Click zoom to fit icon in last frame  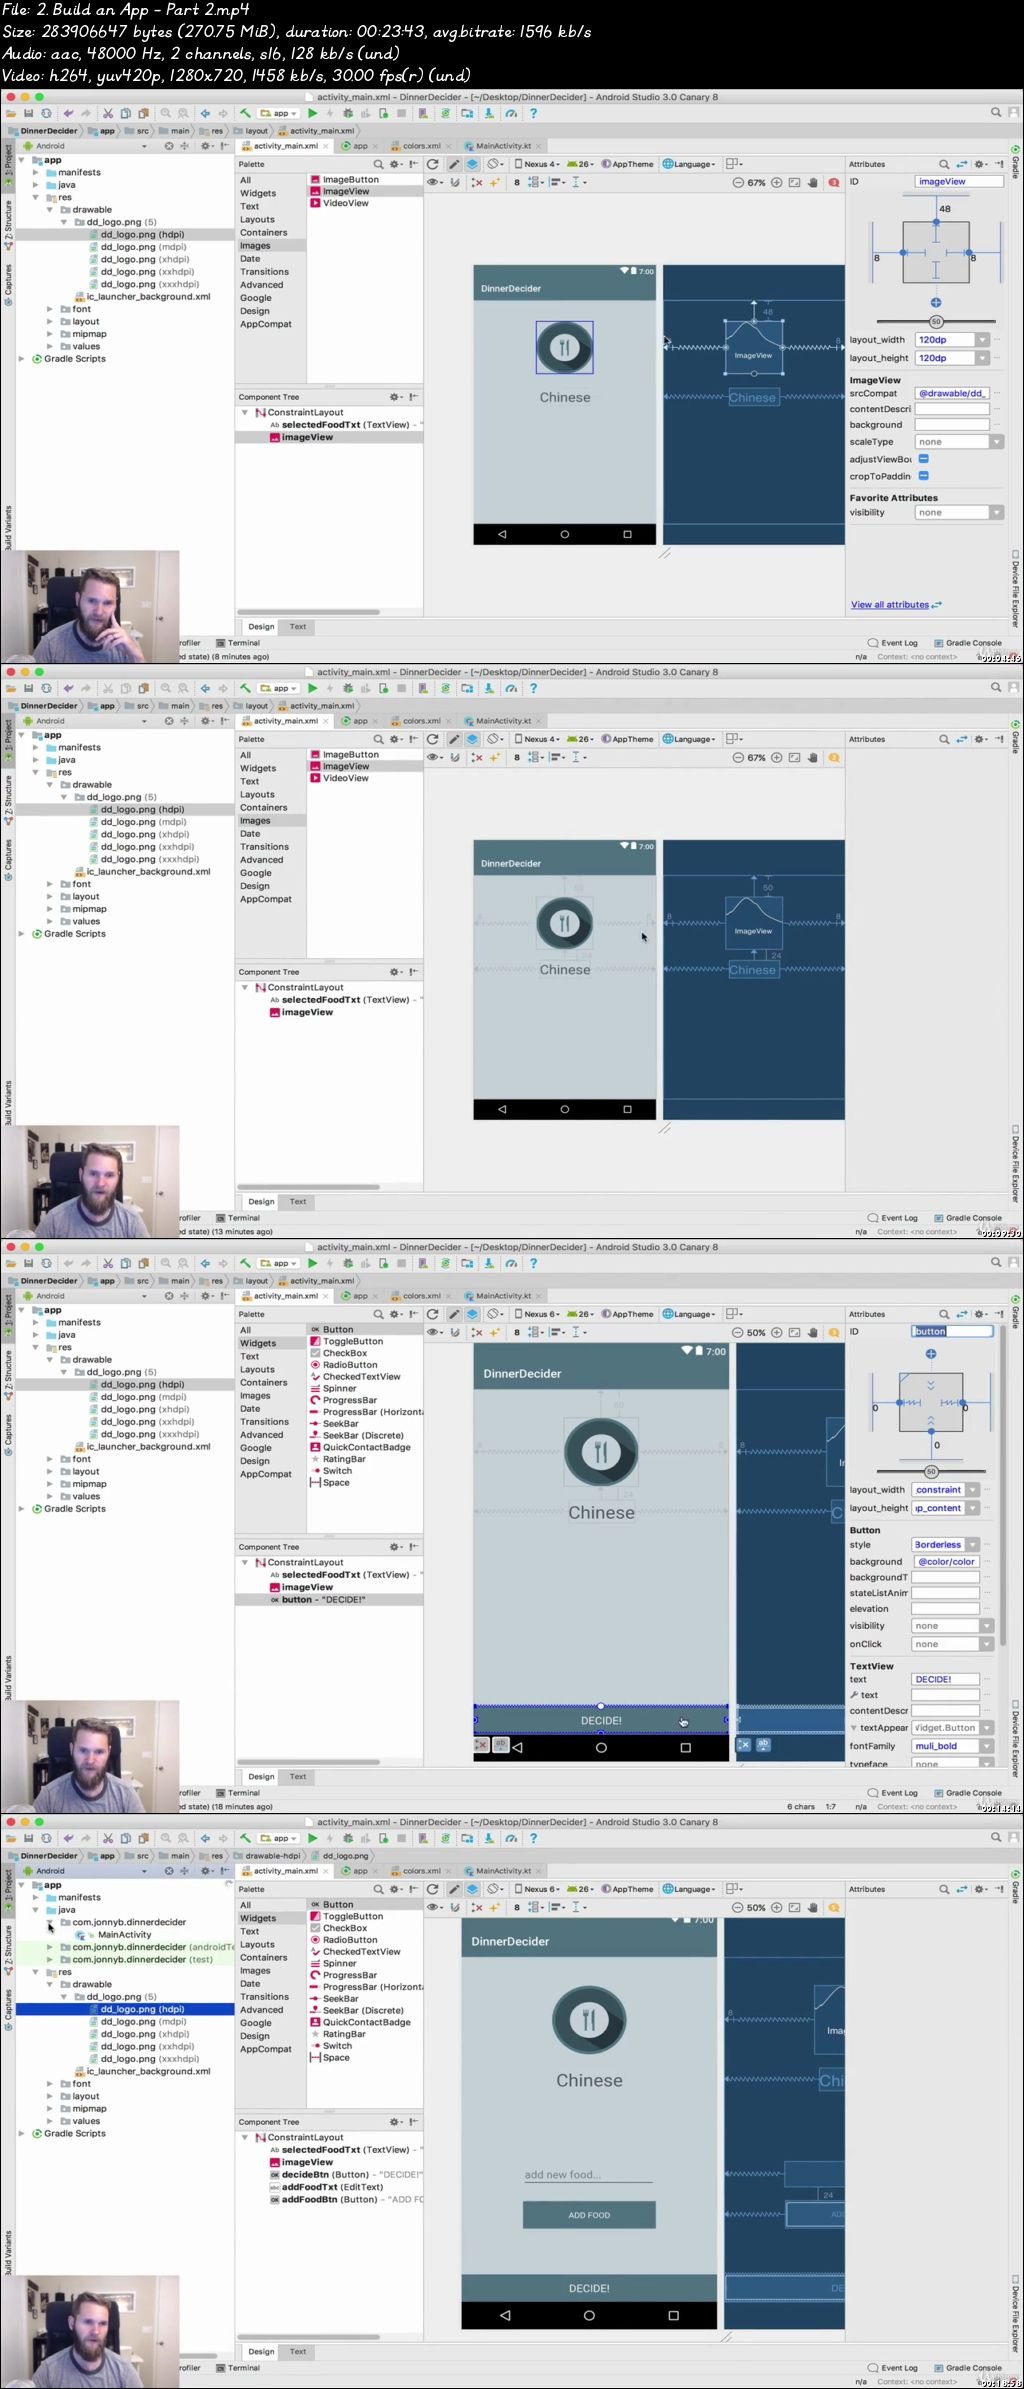click(x=795, y=1908)
